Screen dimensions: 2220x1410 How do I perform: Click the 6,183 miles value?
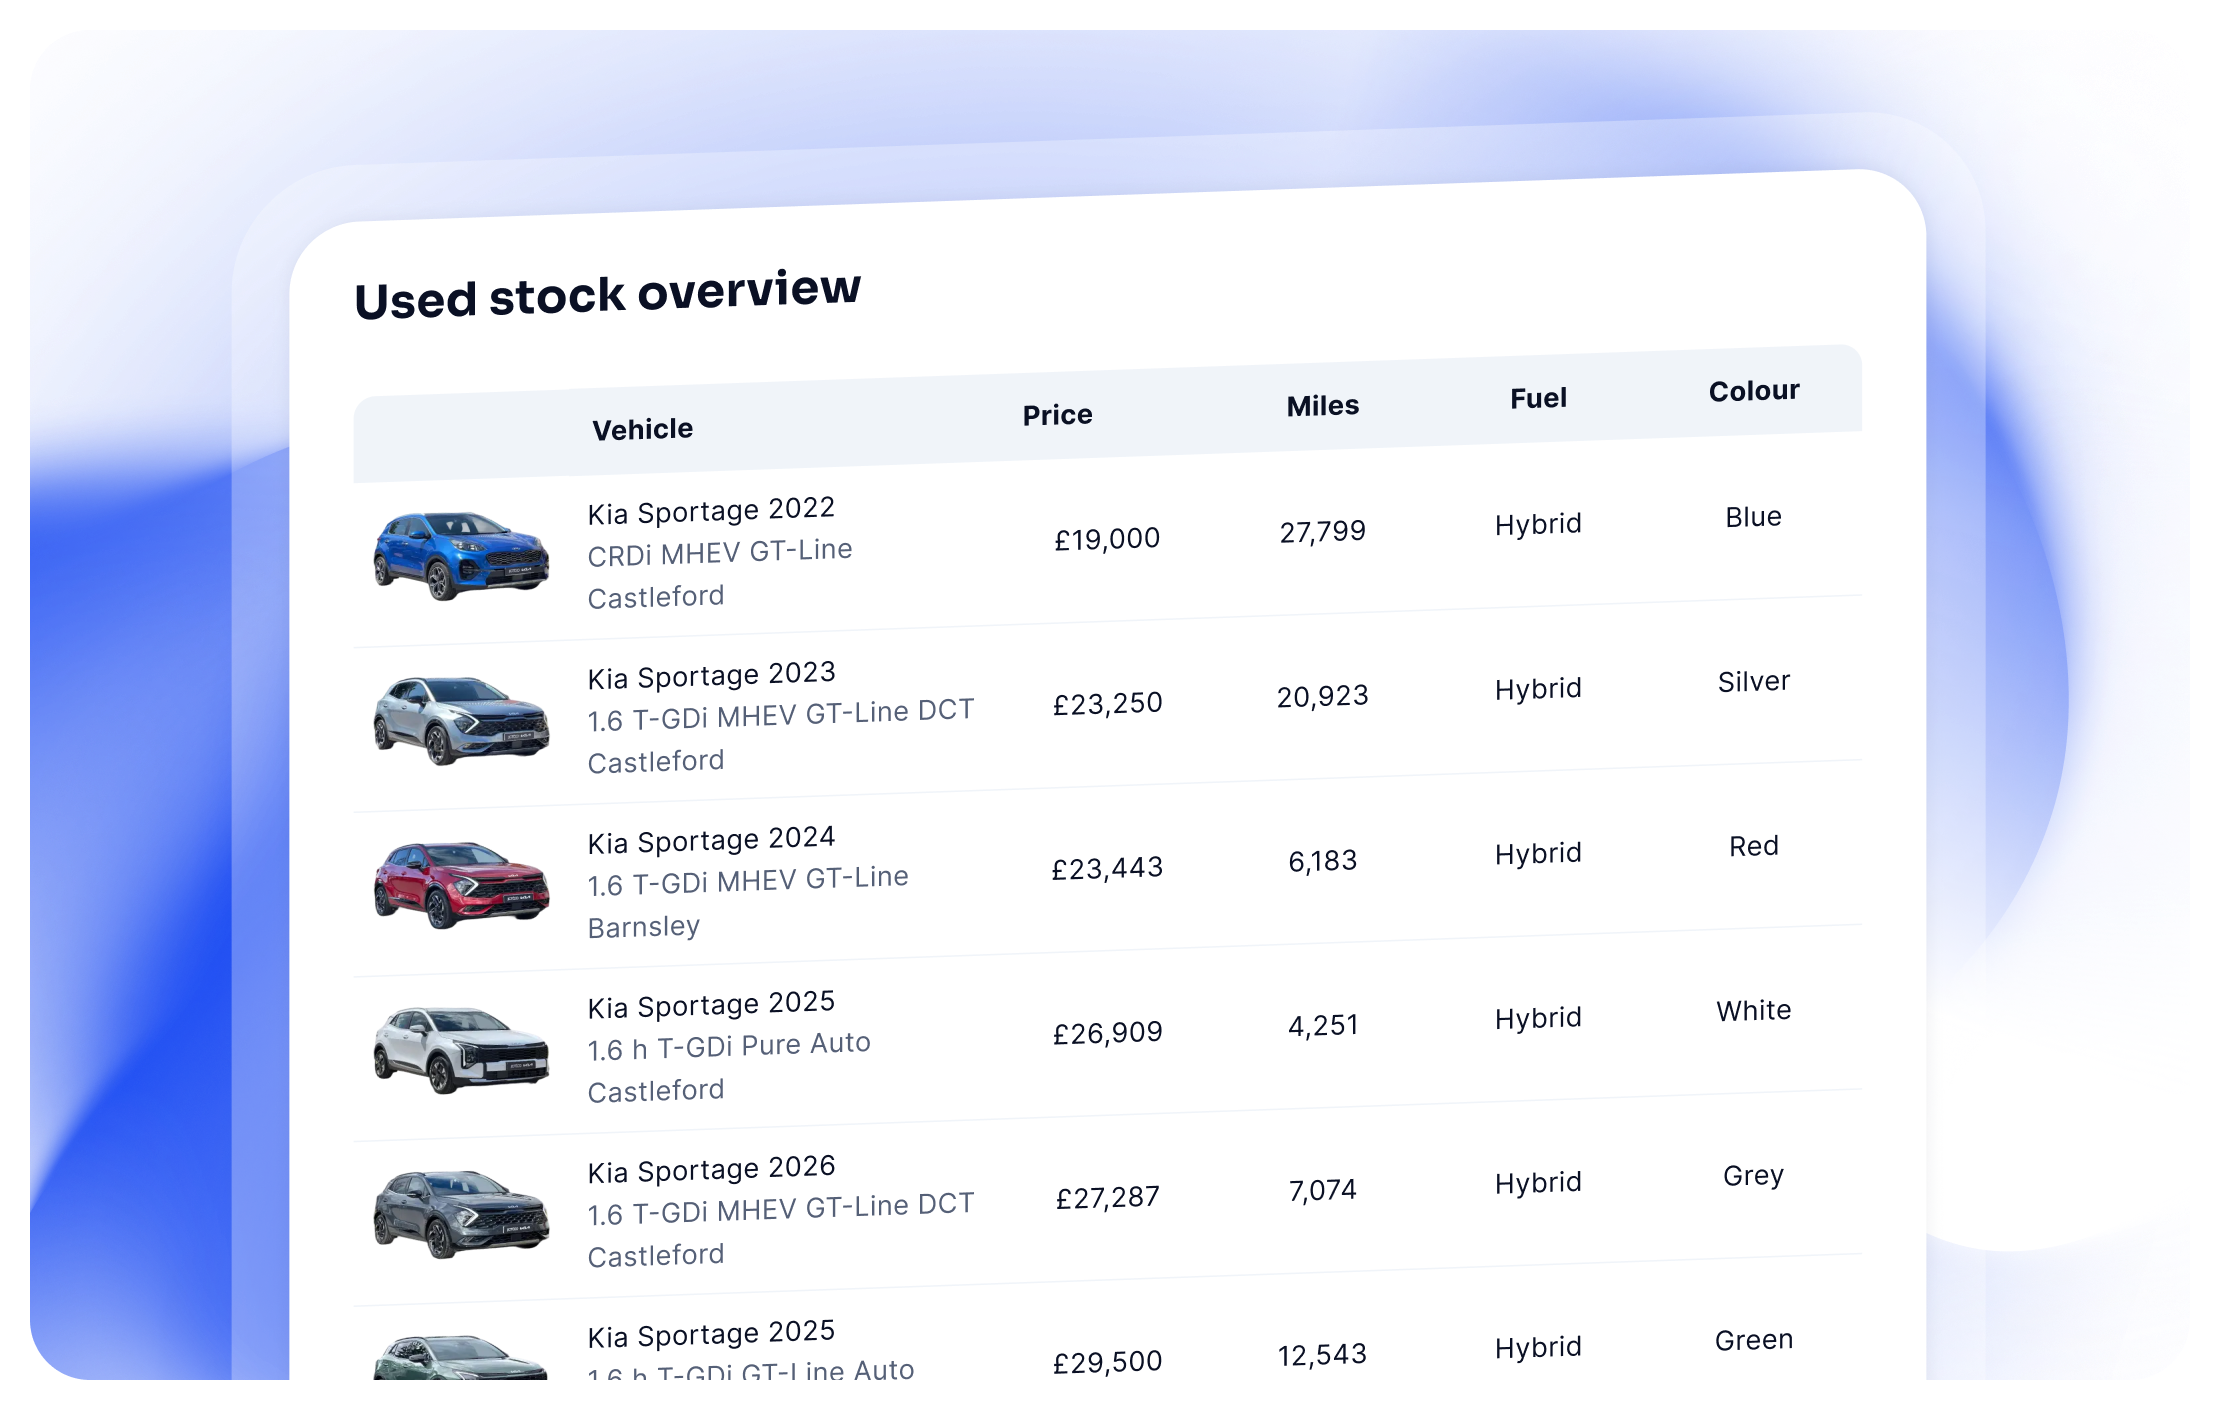(x=1322, y=861)
